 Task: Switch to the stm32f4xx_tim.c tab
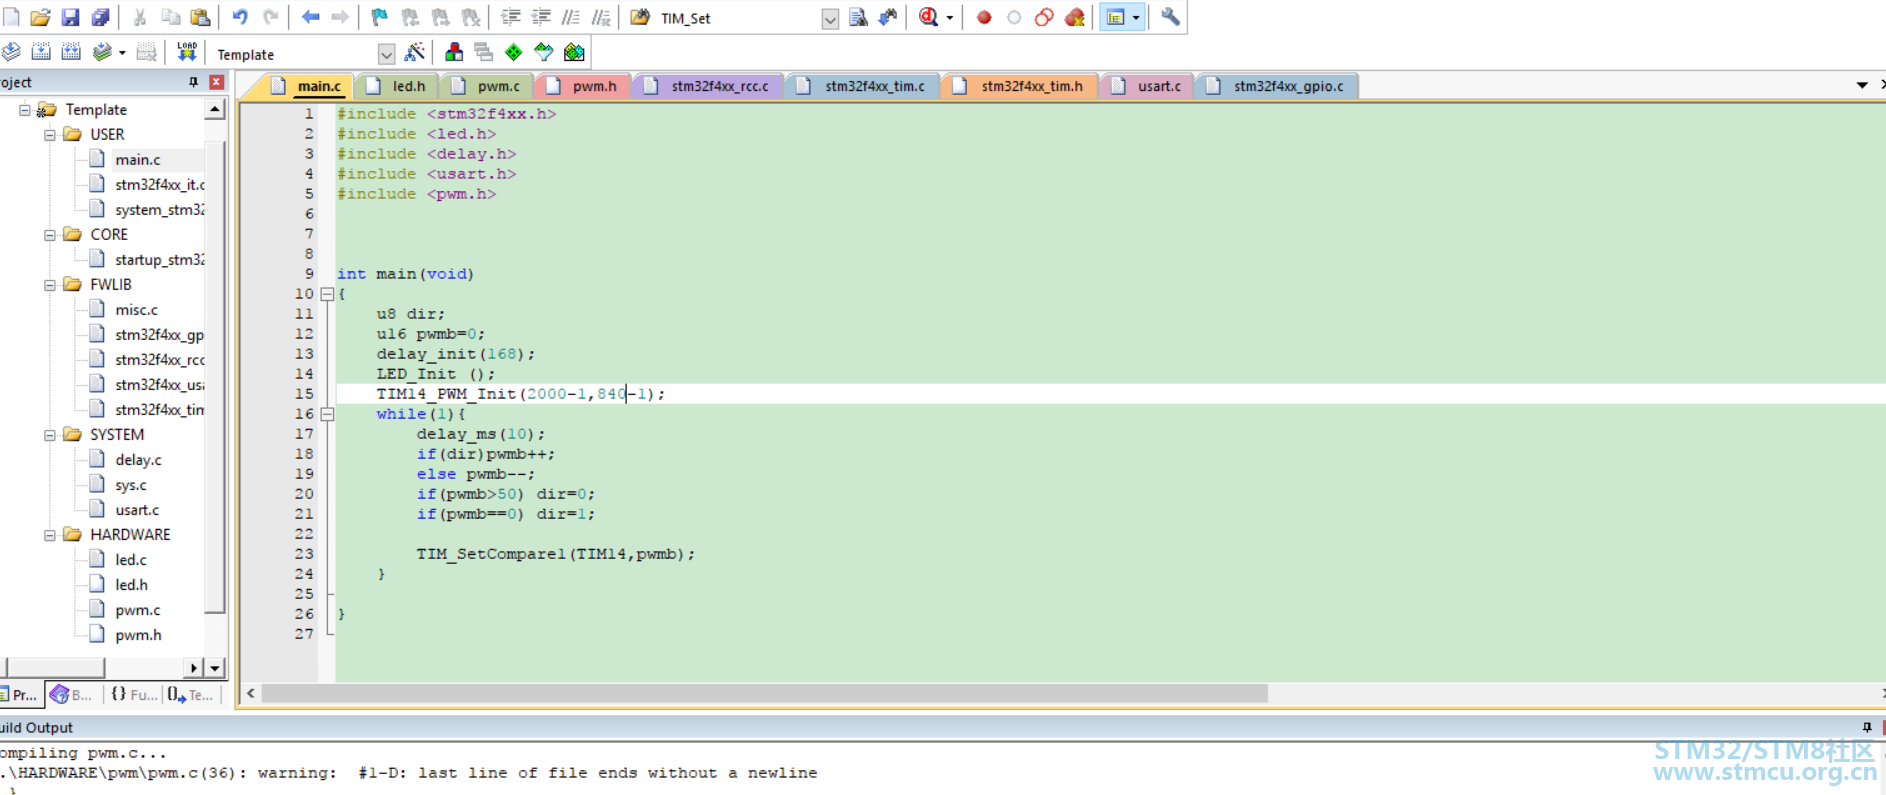[863, 86]
